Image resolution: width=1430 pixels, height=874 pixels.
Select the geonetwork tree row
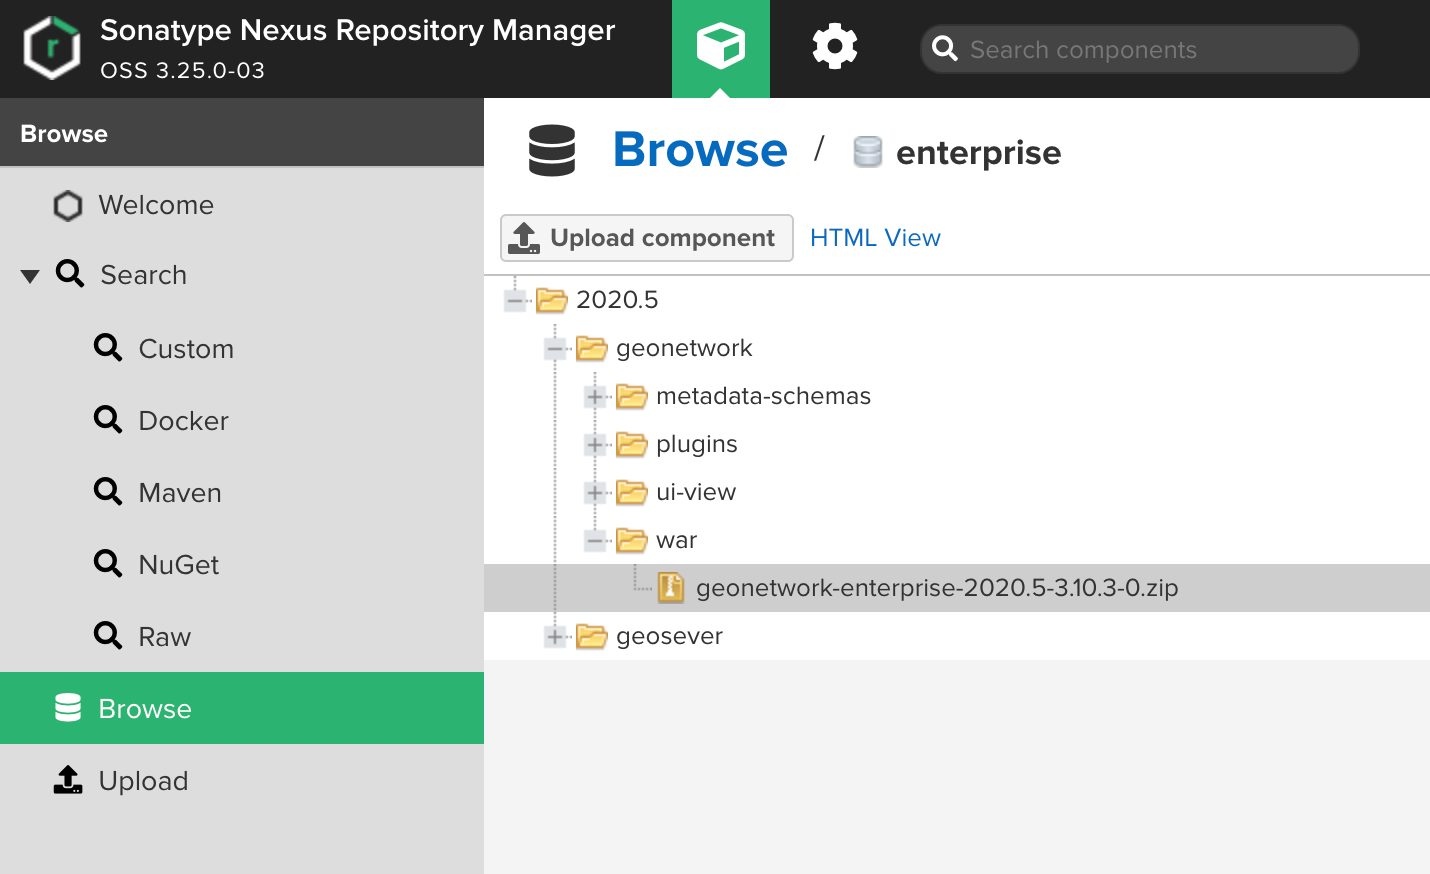pyautogui.click(x=957, y=348)
